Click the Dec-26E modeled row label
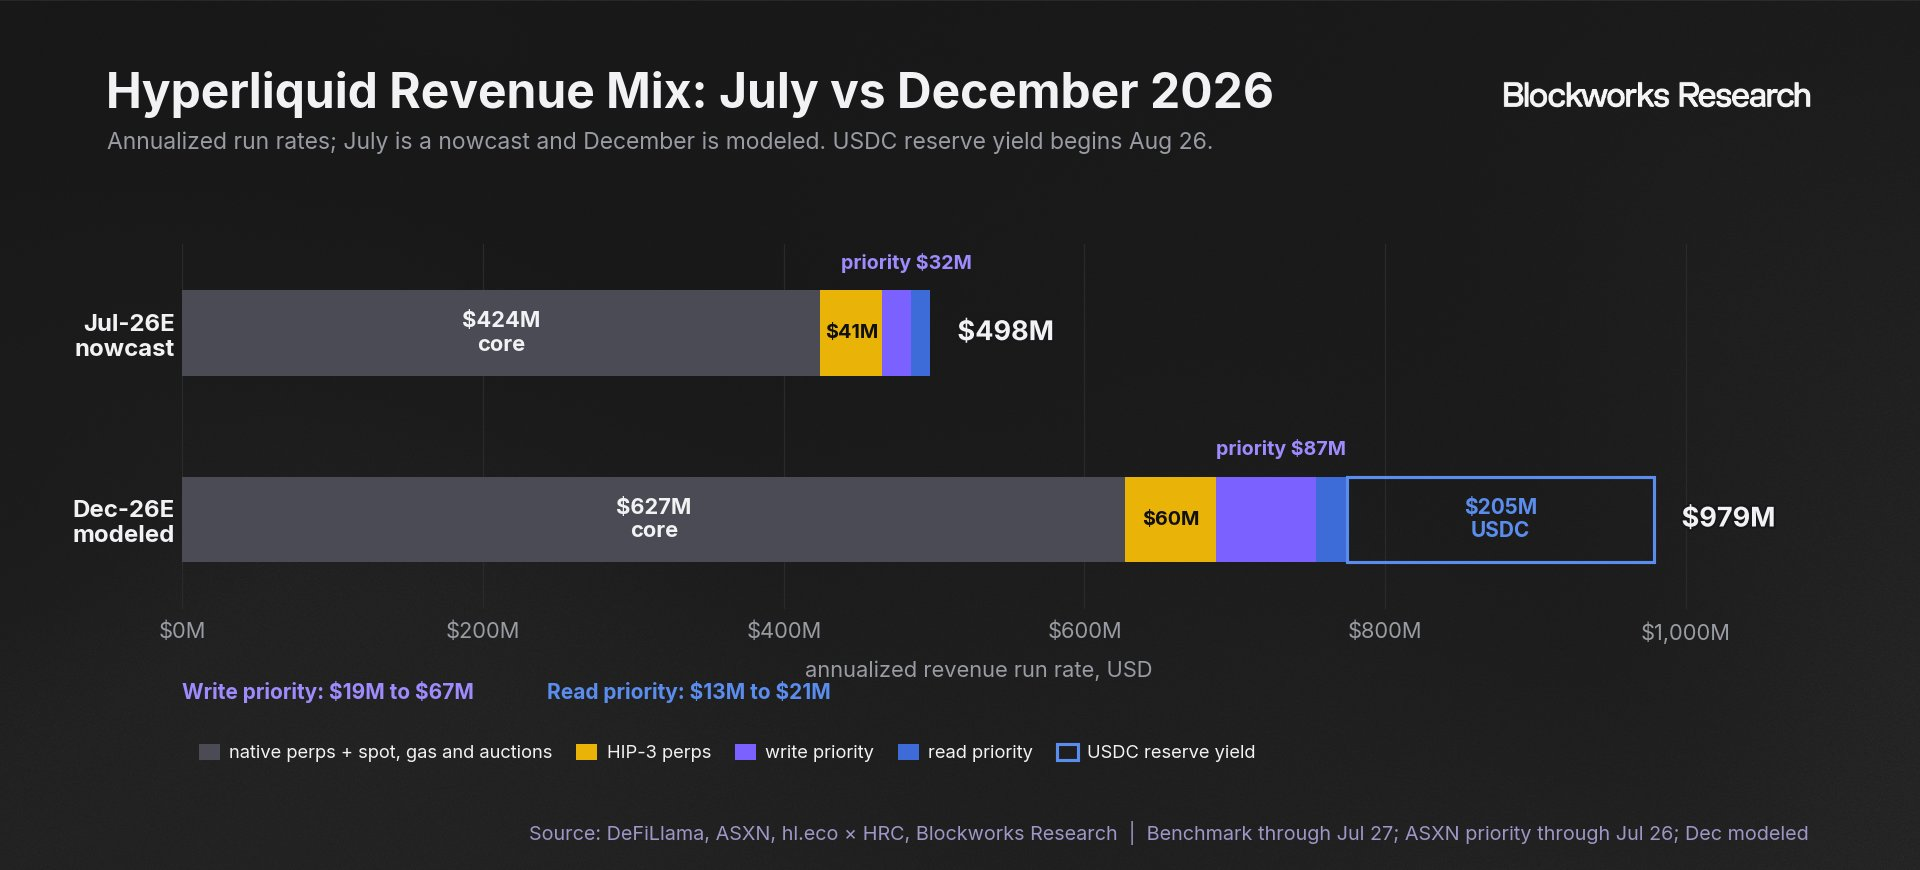Screen dimensions: 1920x870 tap(124, 521)
